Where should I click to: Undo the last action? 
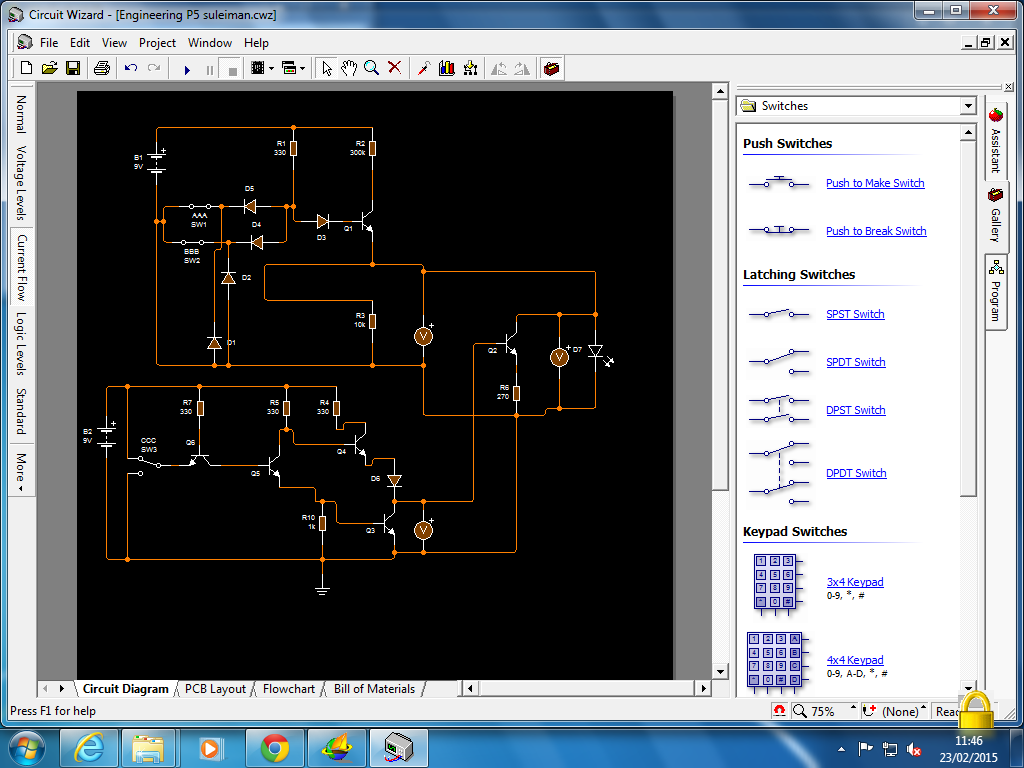pyautogui.click(x=131, y=68)
